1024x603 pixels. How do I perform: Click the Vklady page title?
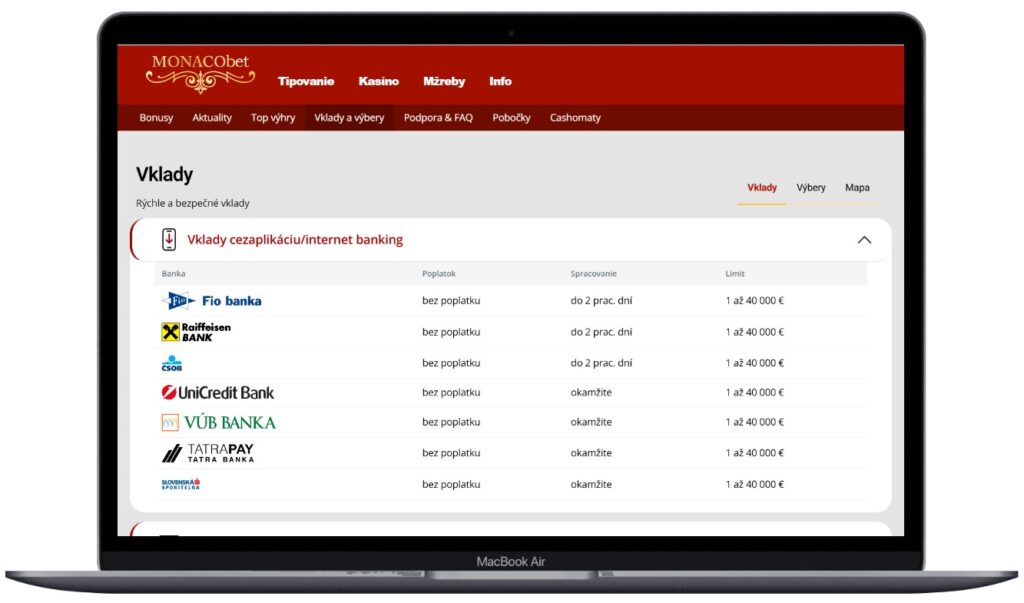point(165,174)
